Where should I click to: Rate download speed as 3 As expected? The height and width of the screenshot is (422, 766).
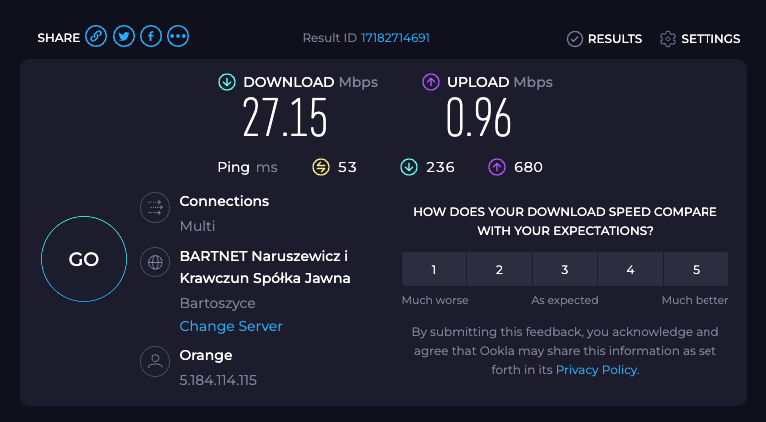[565, 269]
